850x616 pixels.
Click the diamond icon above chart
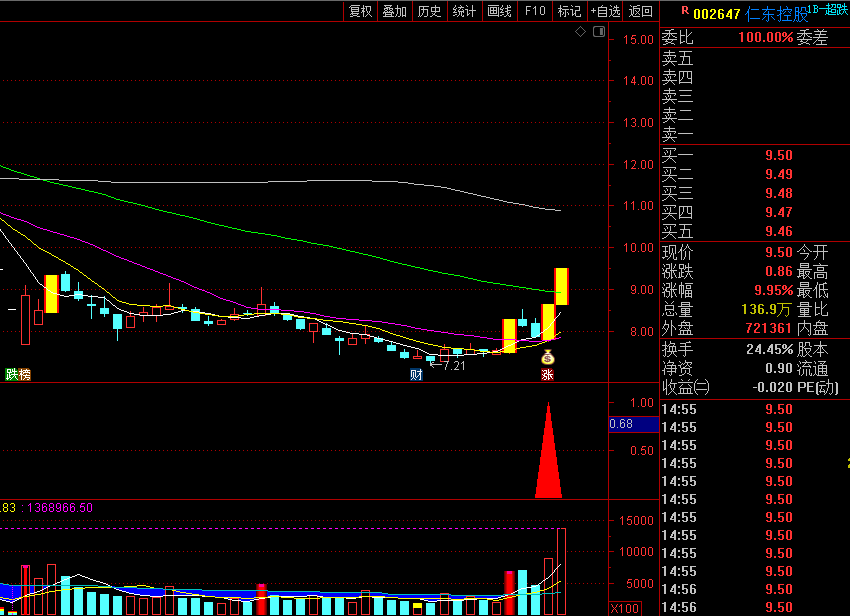581,32
